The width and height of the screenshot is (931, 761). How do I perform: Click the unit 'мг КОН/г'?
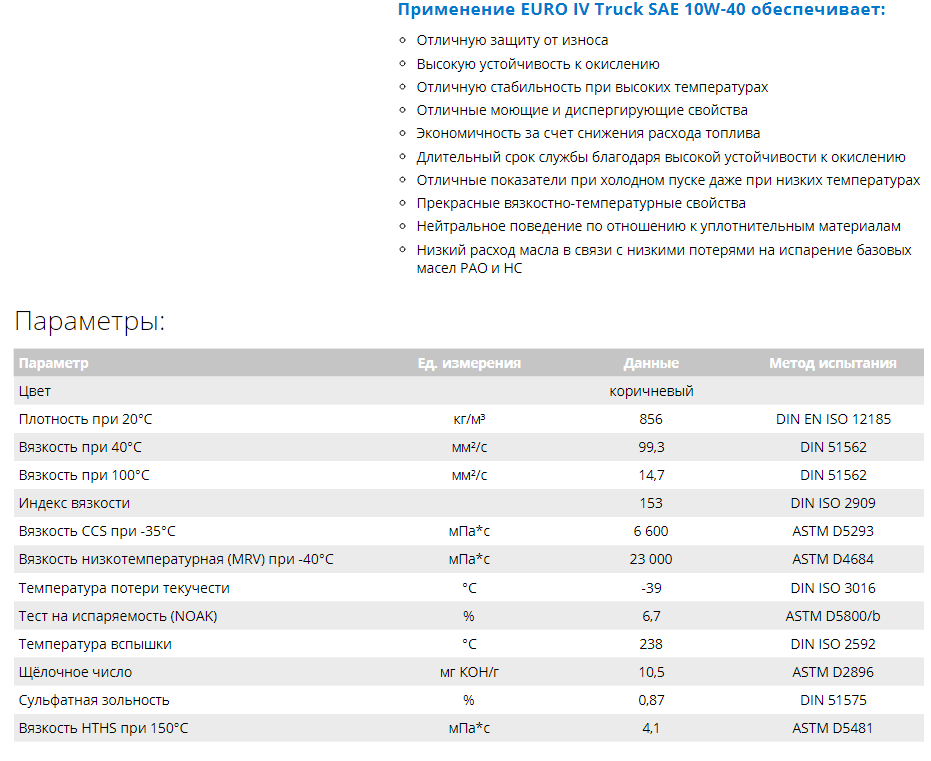pos(469,672)
